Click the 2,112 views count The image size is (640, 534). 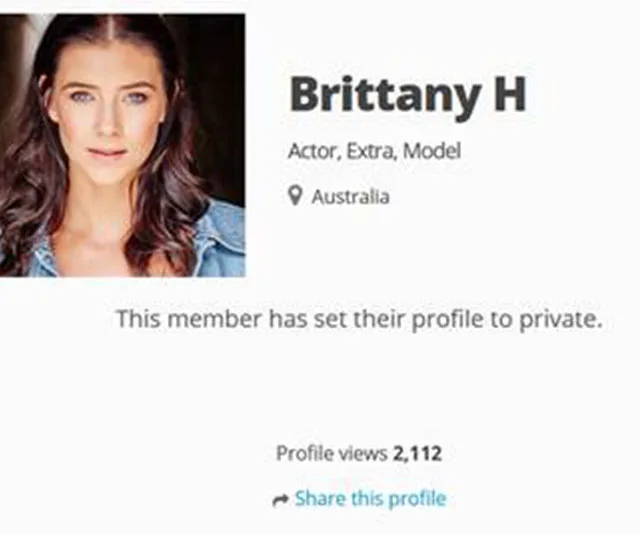tap(417, 454)
